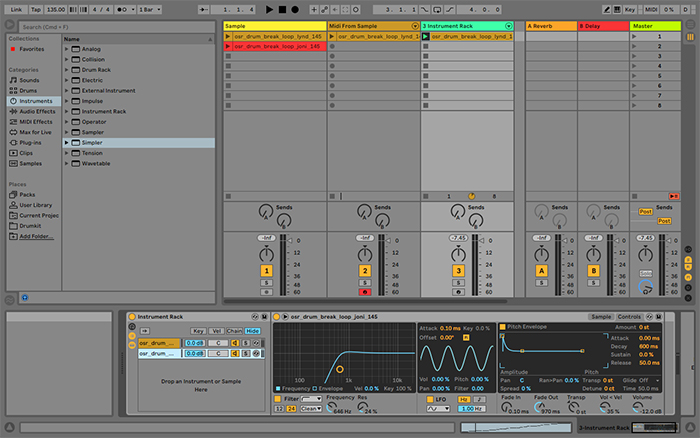Screen dimensions: 700x438
Task: Adjust Simpler Volume knob at -12.0 dB
Action: [638, 407]
